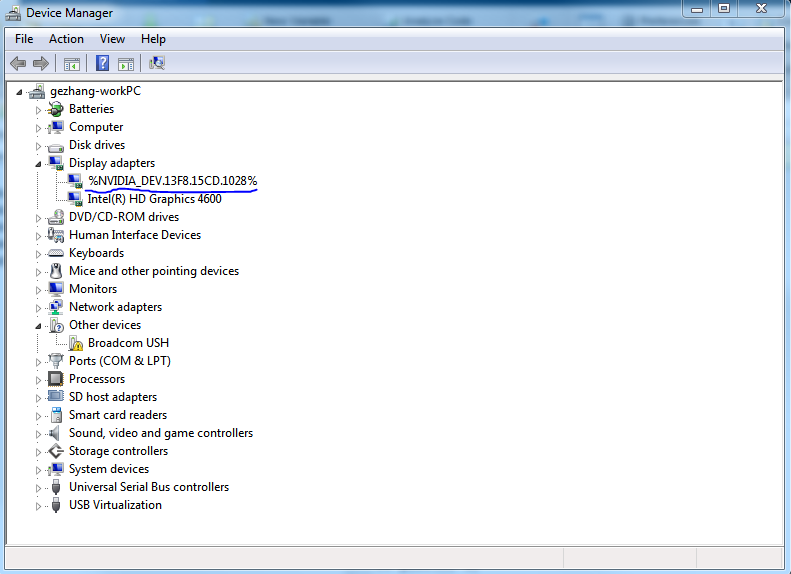Expand the Network adapters node
The width and height of the screenshot is (791, 574).
(x=38, y=308)
